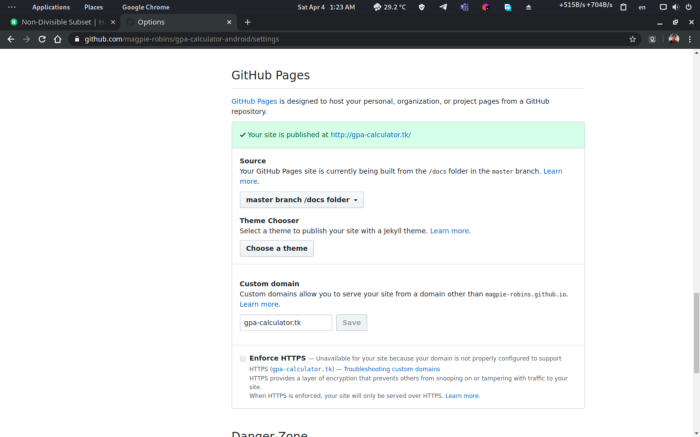Go back using the browser back arrow

11,39
